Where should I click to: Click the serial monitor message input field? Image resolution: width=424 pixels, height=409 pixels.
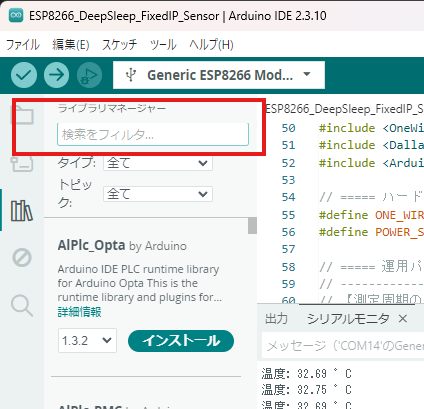point(343,346)
